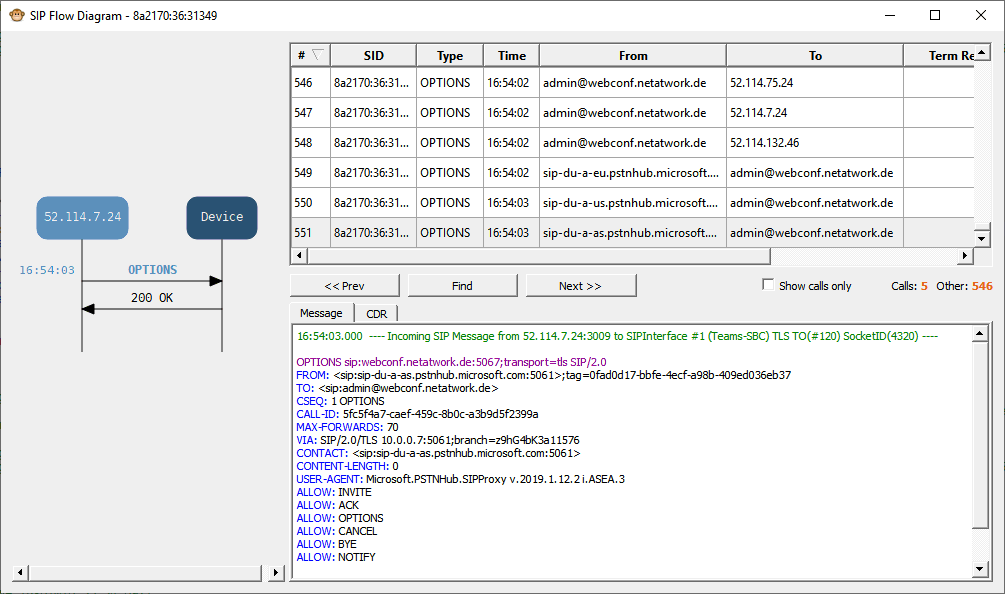This screenshot has width=1005, height=594.
Task: Switch to the CDR tab
Action: (376, 314)
